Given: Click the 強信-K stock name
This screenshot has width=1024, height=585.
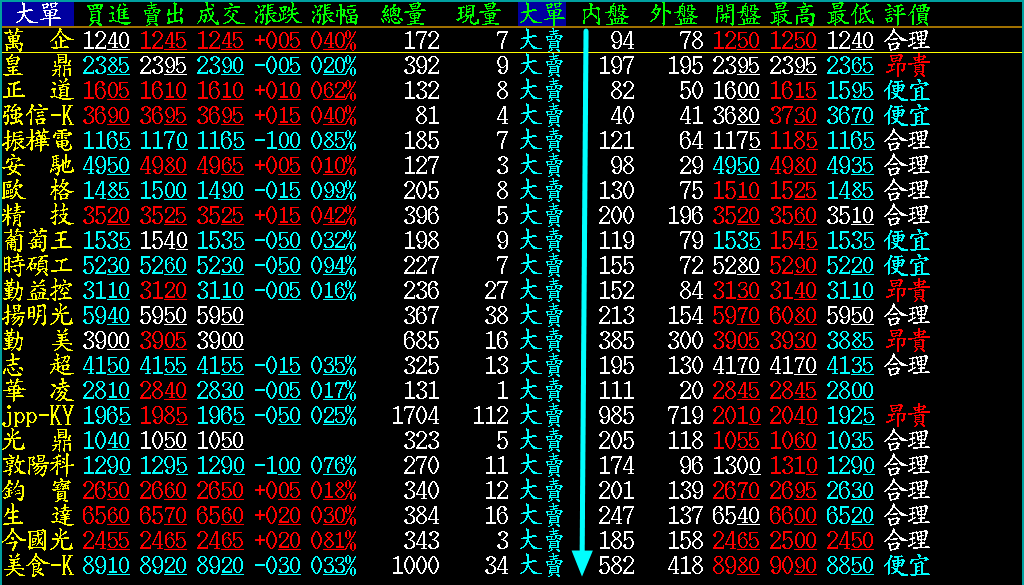Looking at the screenshot, I should coord(37,115).
